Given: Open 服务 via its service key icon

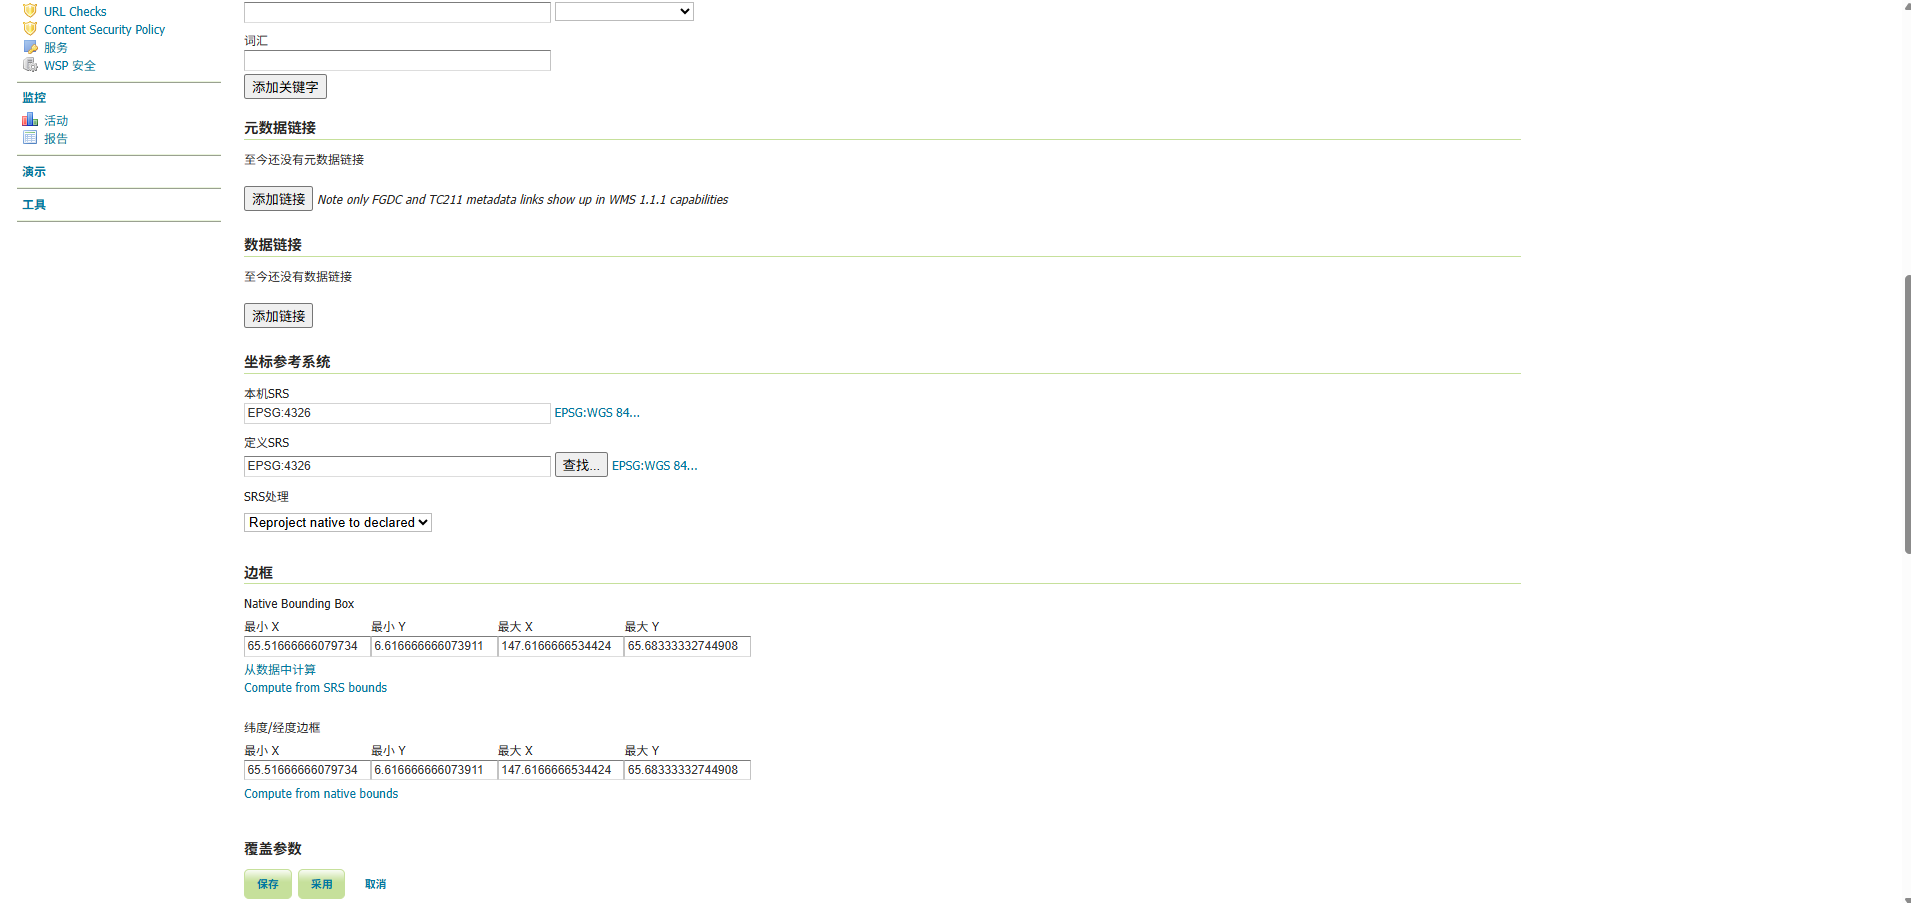Looking at the screenshot, I should click(x=30, y=47).
